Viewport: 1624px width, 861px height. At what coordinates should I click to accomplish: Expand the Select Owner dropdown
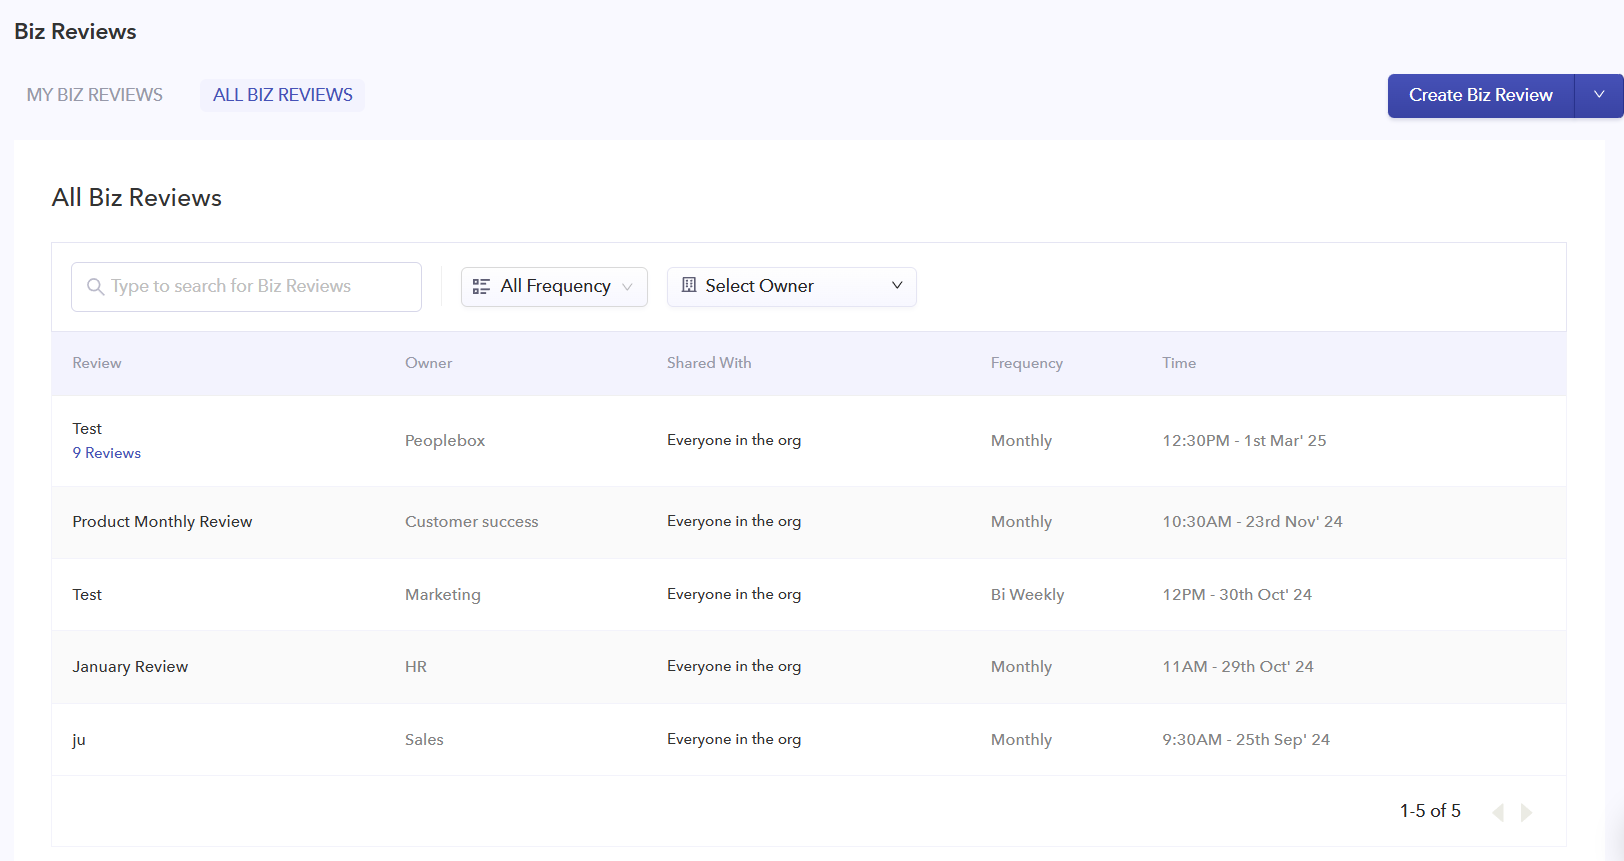(792, 287)
